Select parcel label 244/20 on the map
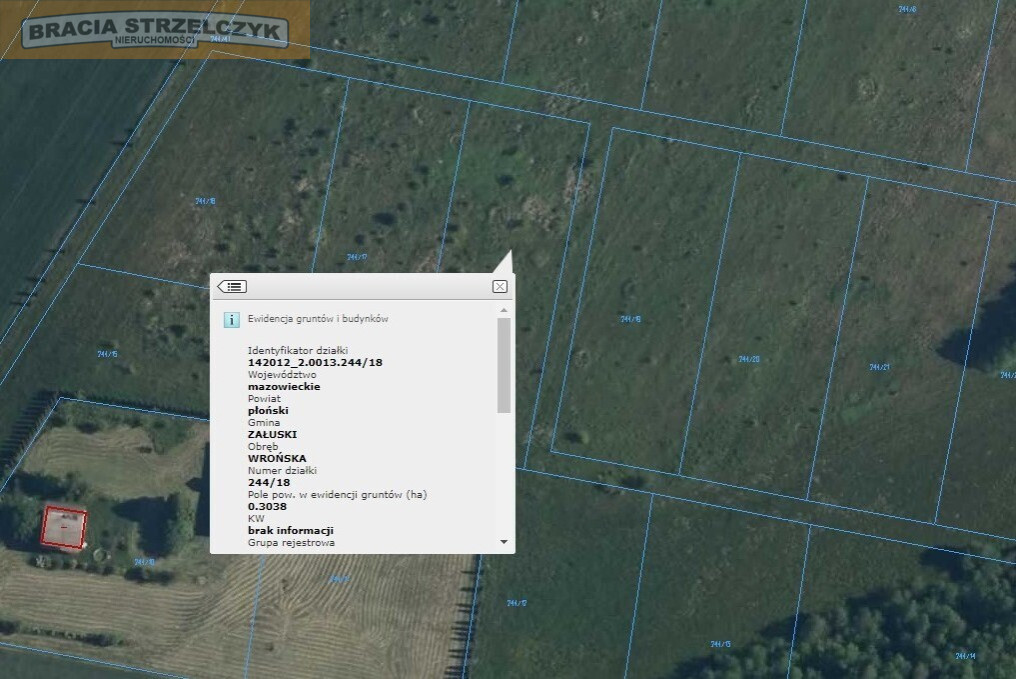 tap(749, 359)
